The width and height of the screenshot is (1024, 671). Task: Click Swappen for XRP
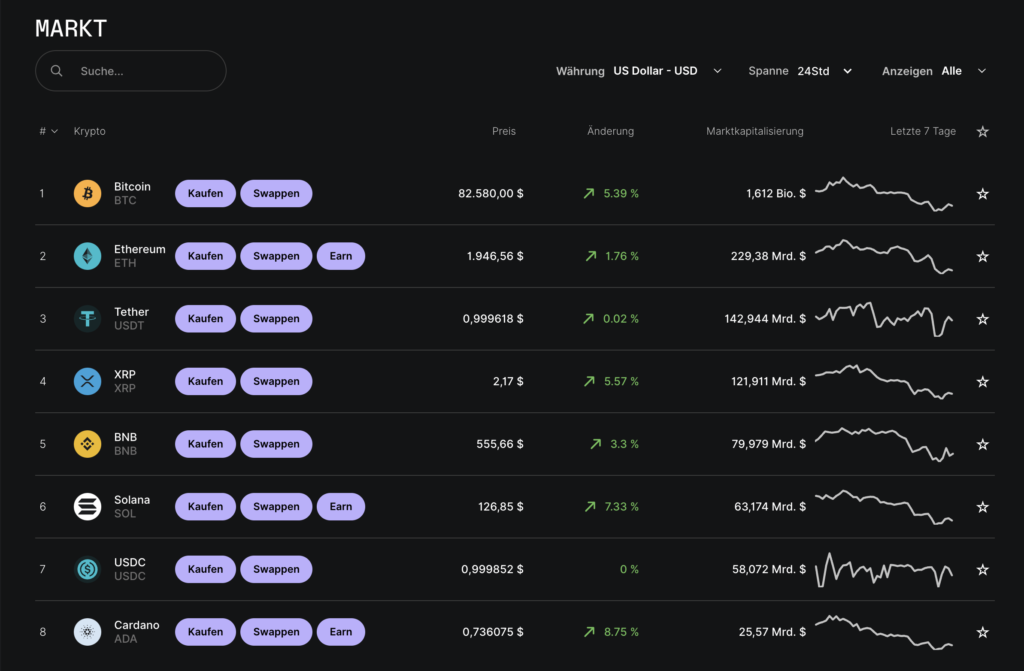click(276, 382)
